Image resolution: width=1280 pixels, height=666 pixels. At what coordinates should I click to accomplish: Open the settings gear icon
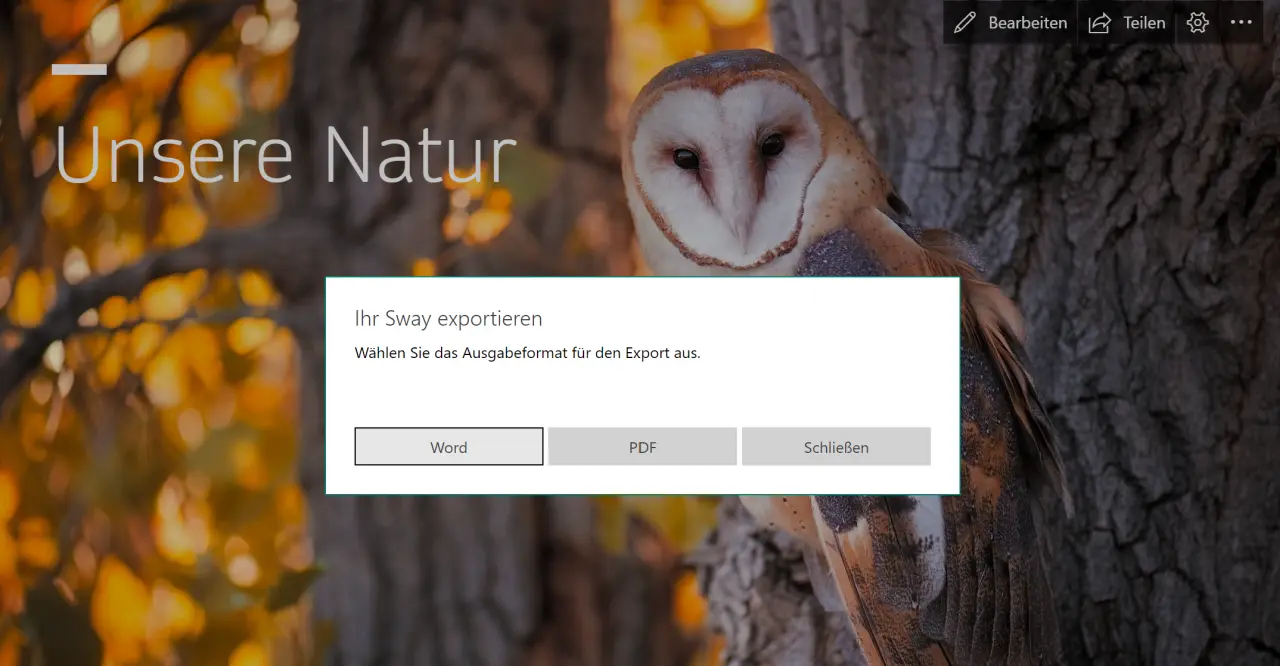1197,23
